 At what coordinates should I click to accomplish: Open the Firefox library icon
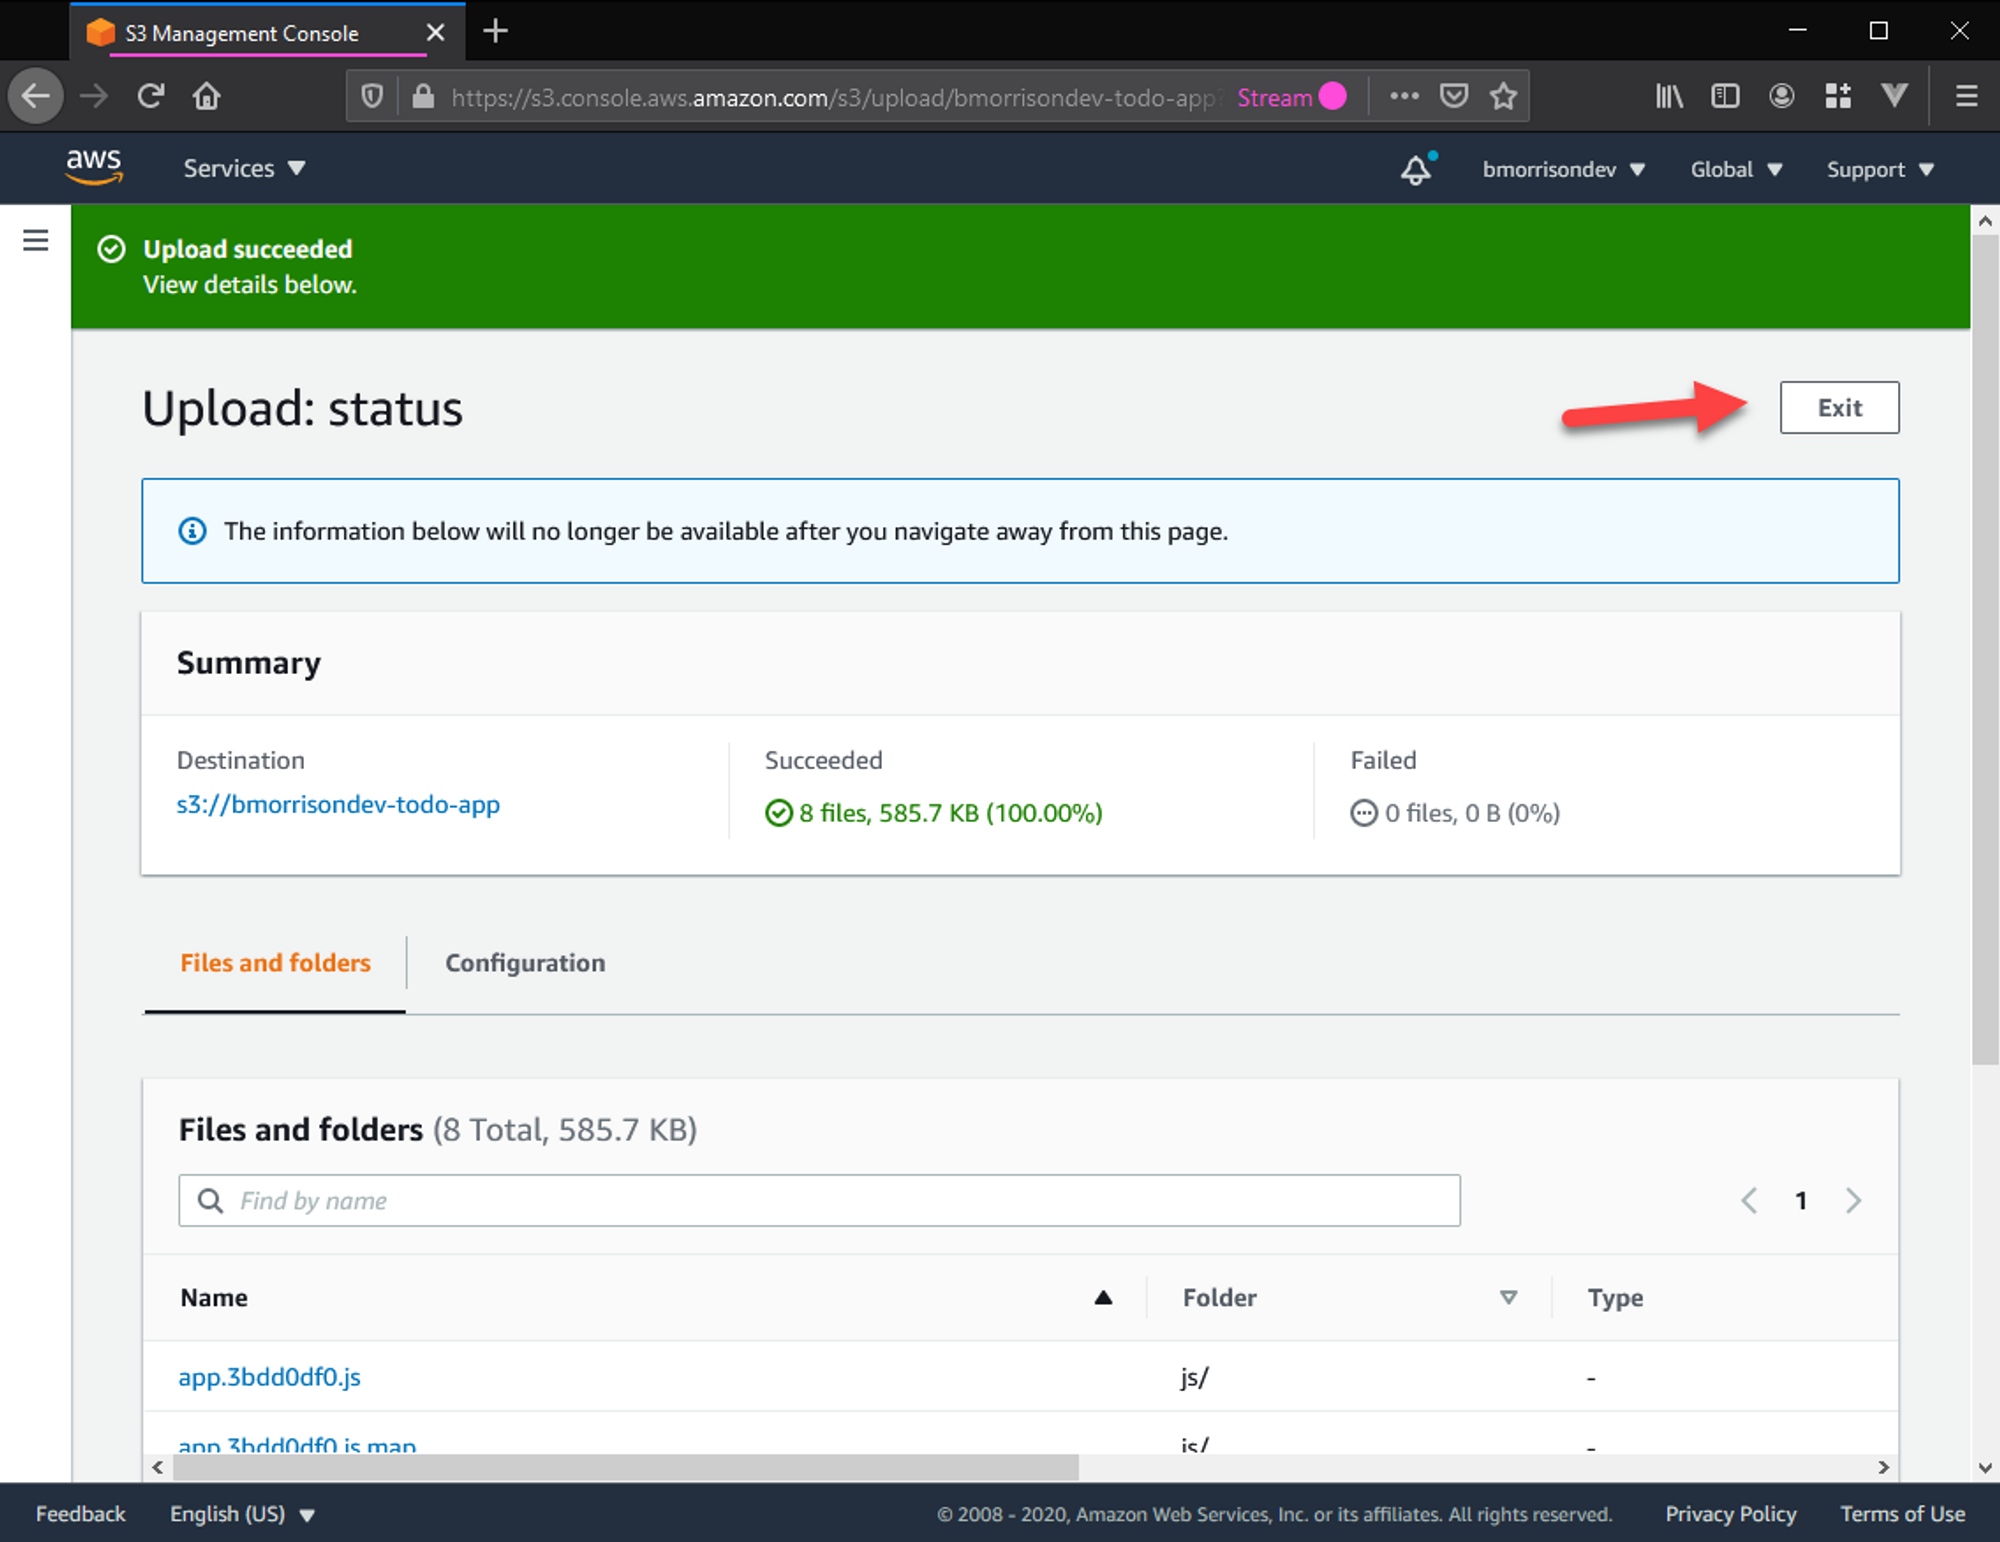point(1668,96)
